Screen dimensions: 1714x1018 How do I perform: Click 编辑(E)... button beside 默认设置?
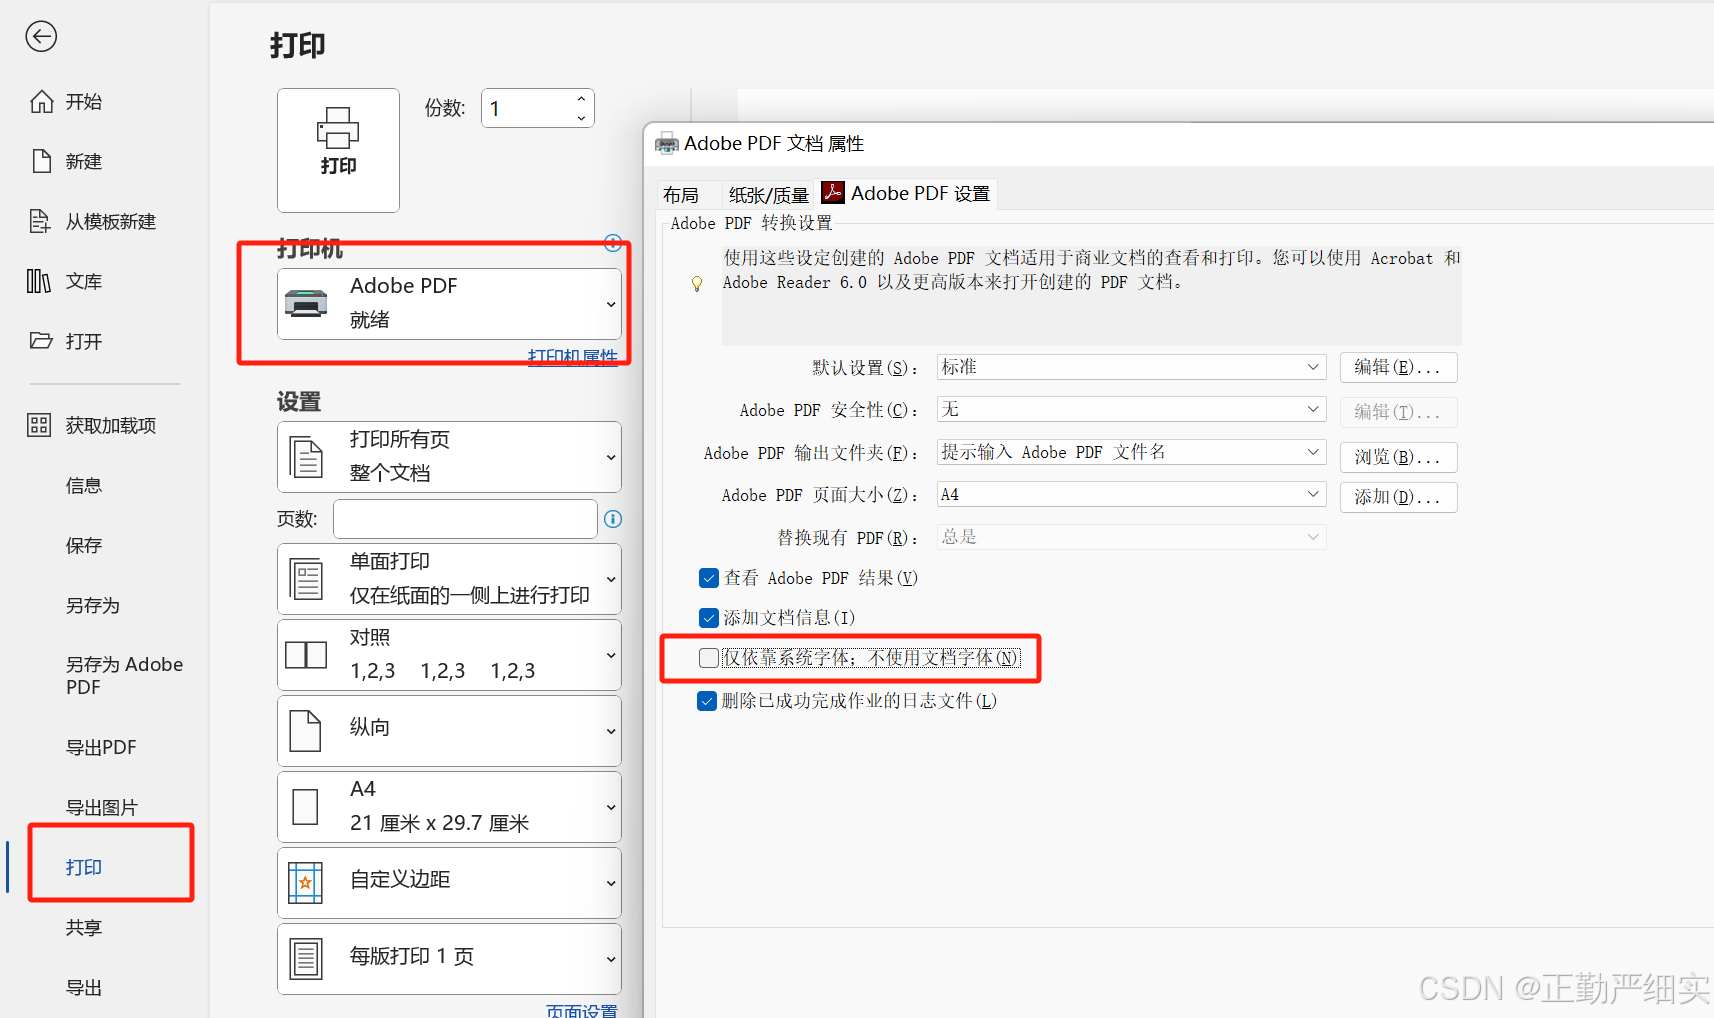pyautogui.click(x=1398, y=367)
